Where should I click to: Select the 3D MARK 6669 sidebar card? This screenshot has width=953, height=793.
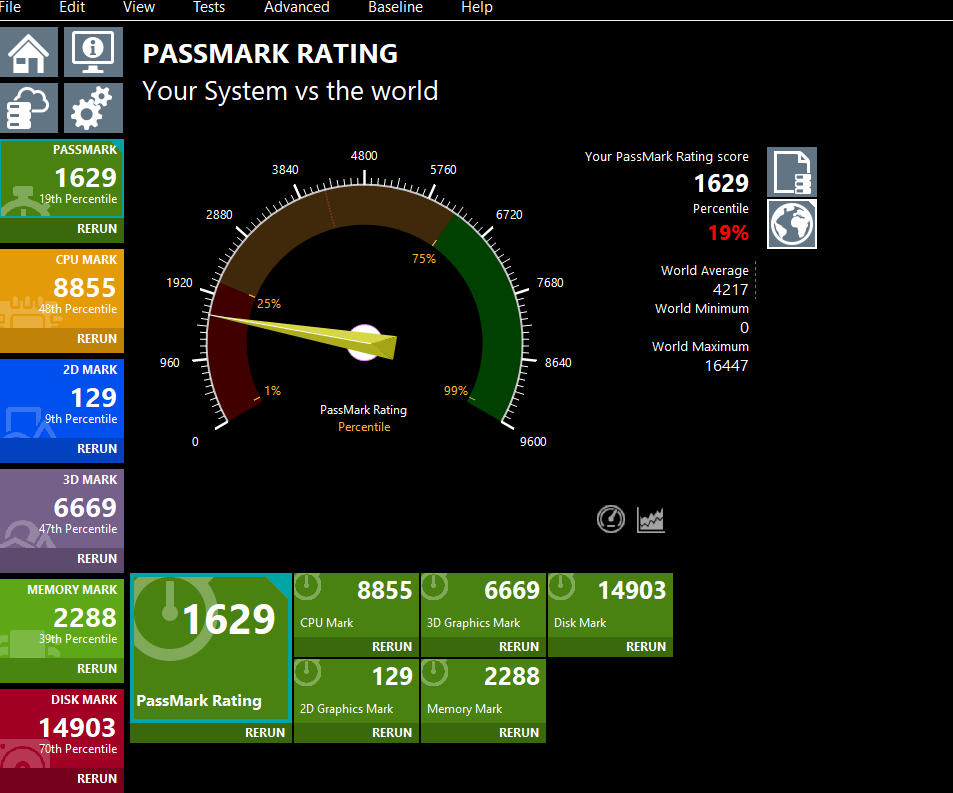pyautogui.click(x=62, y=508)
